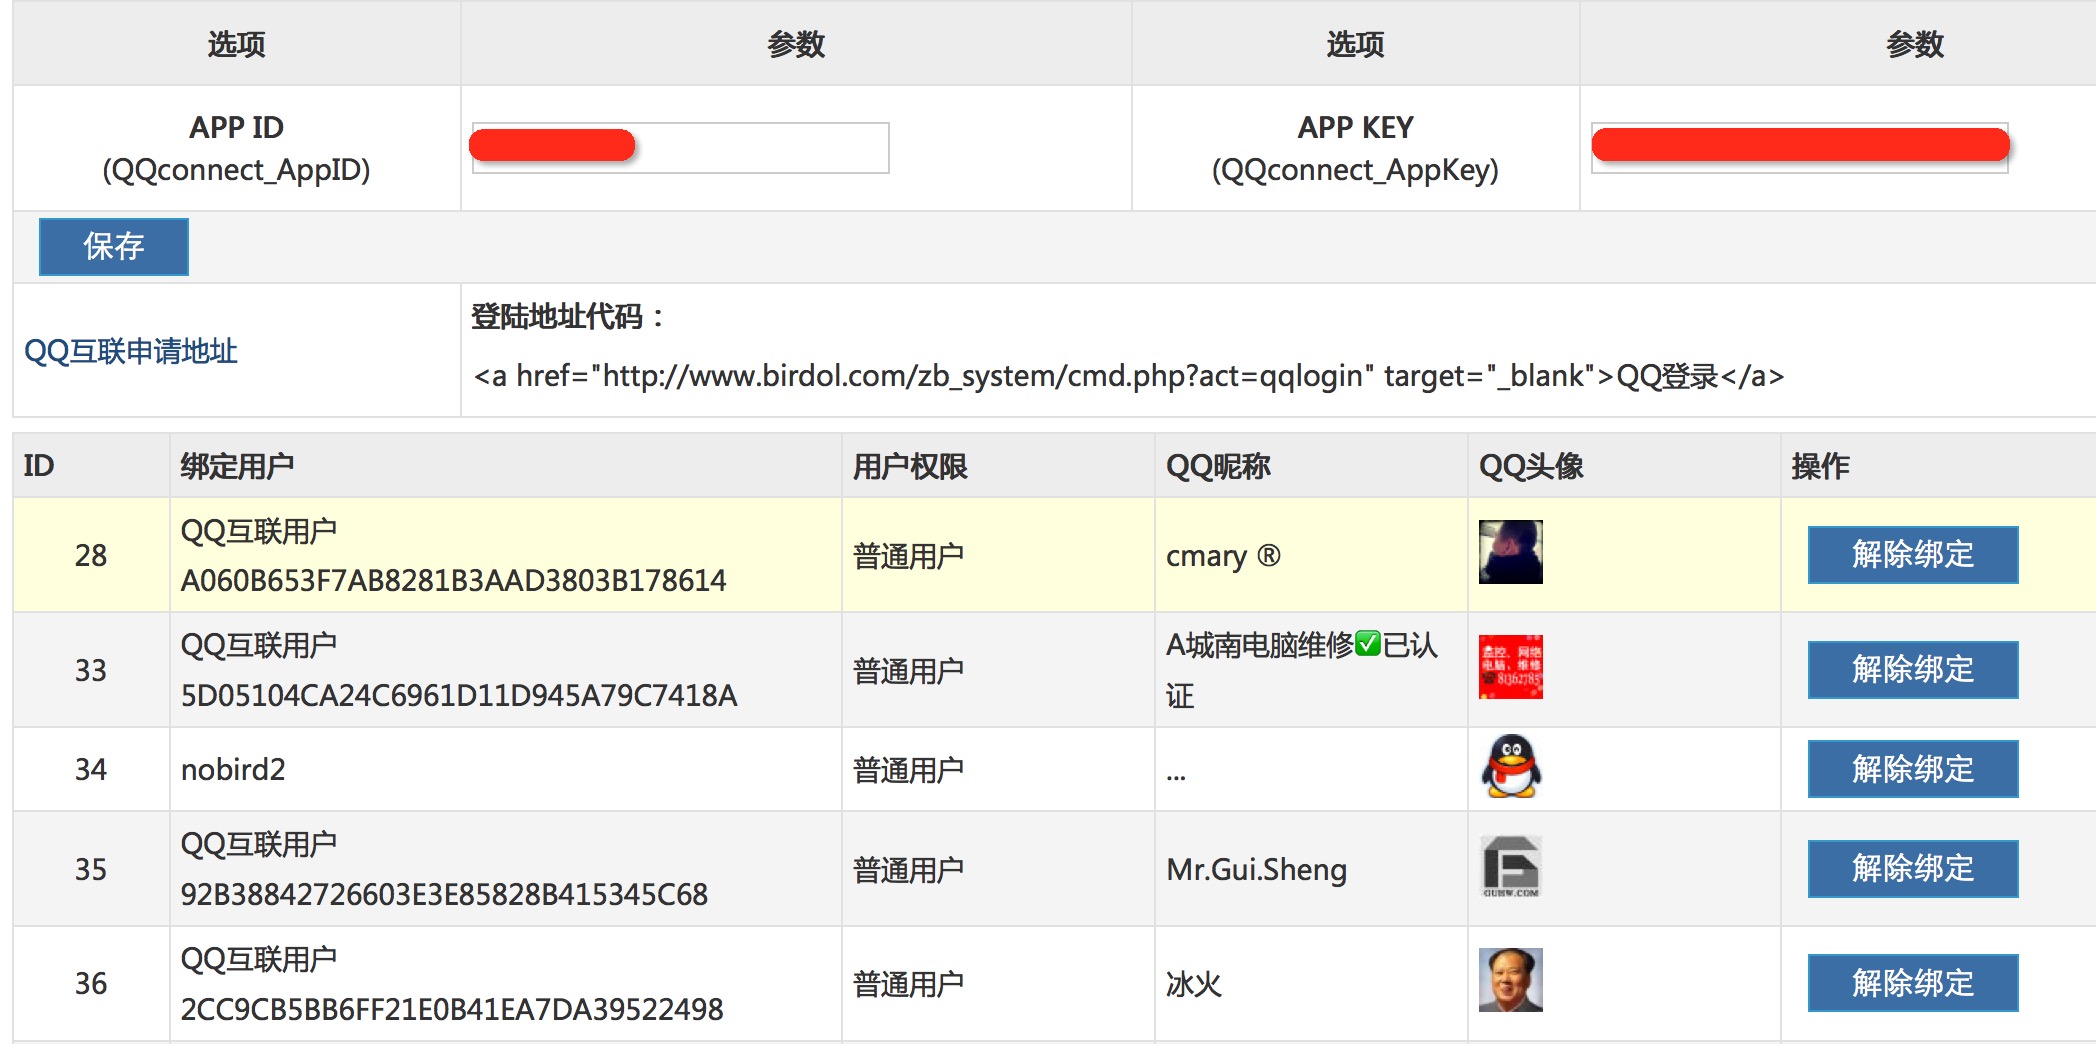
Task: Select ID cell 36
Action: [91, 983]
